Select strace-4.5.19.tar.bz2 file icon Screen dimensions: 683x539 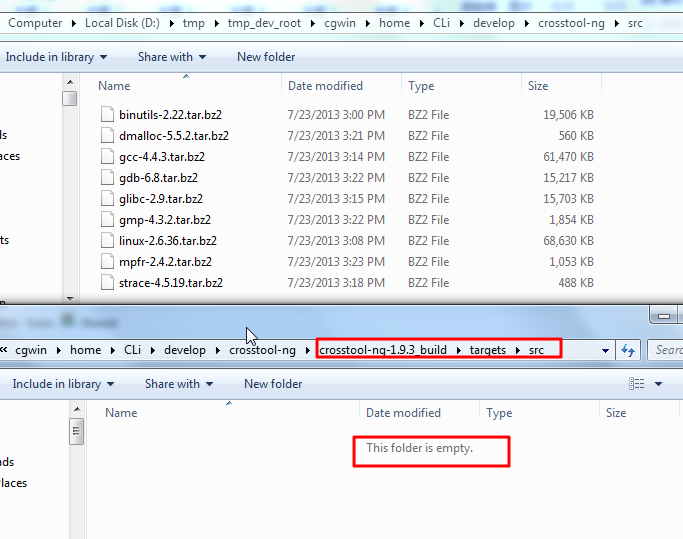click(x=107, y=282)
